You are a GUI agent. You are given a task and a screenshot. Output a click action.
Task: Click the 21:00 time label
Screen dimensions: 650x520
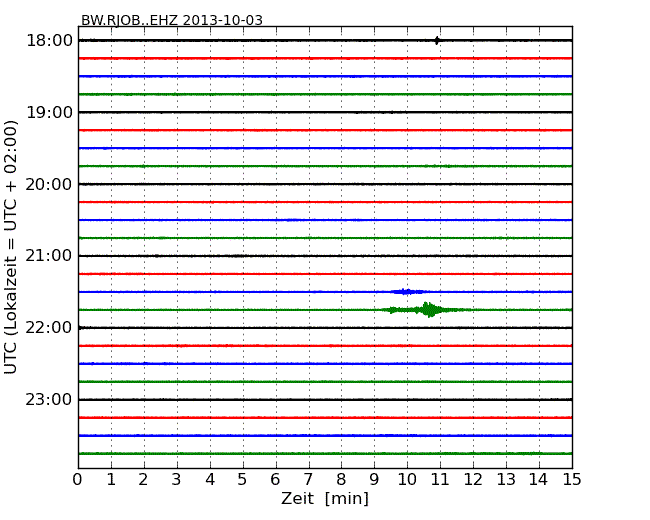49,256
